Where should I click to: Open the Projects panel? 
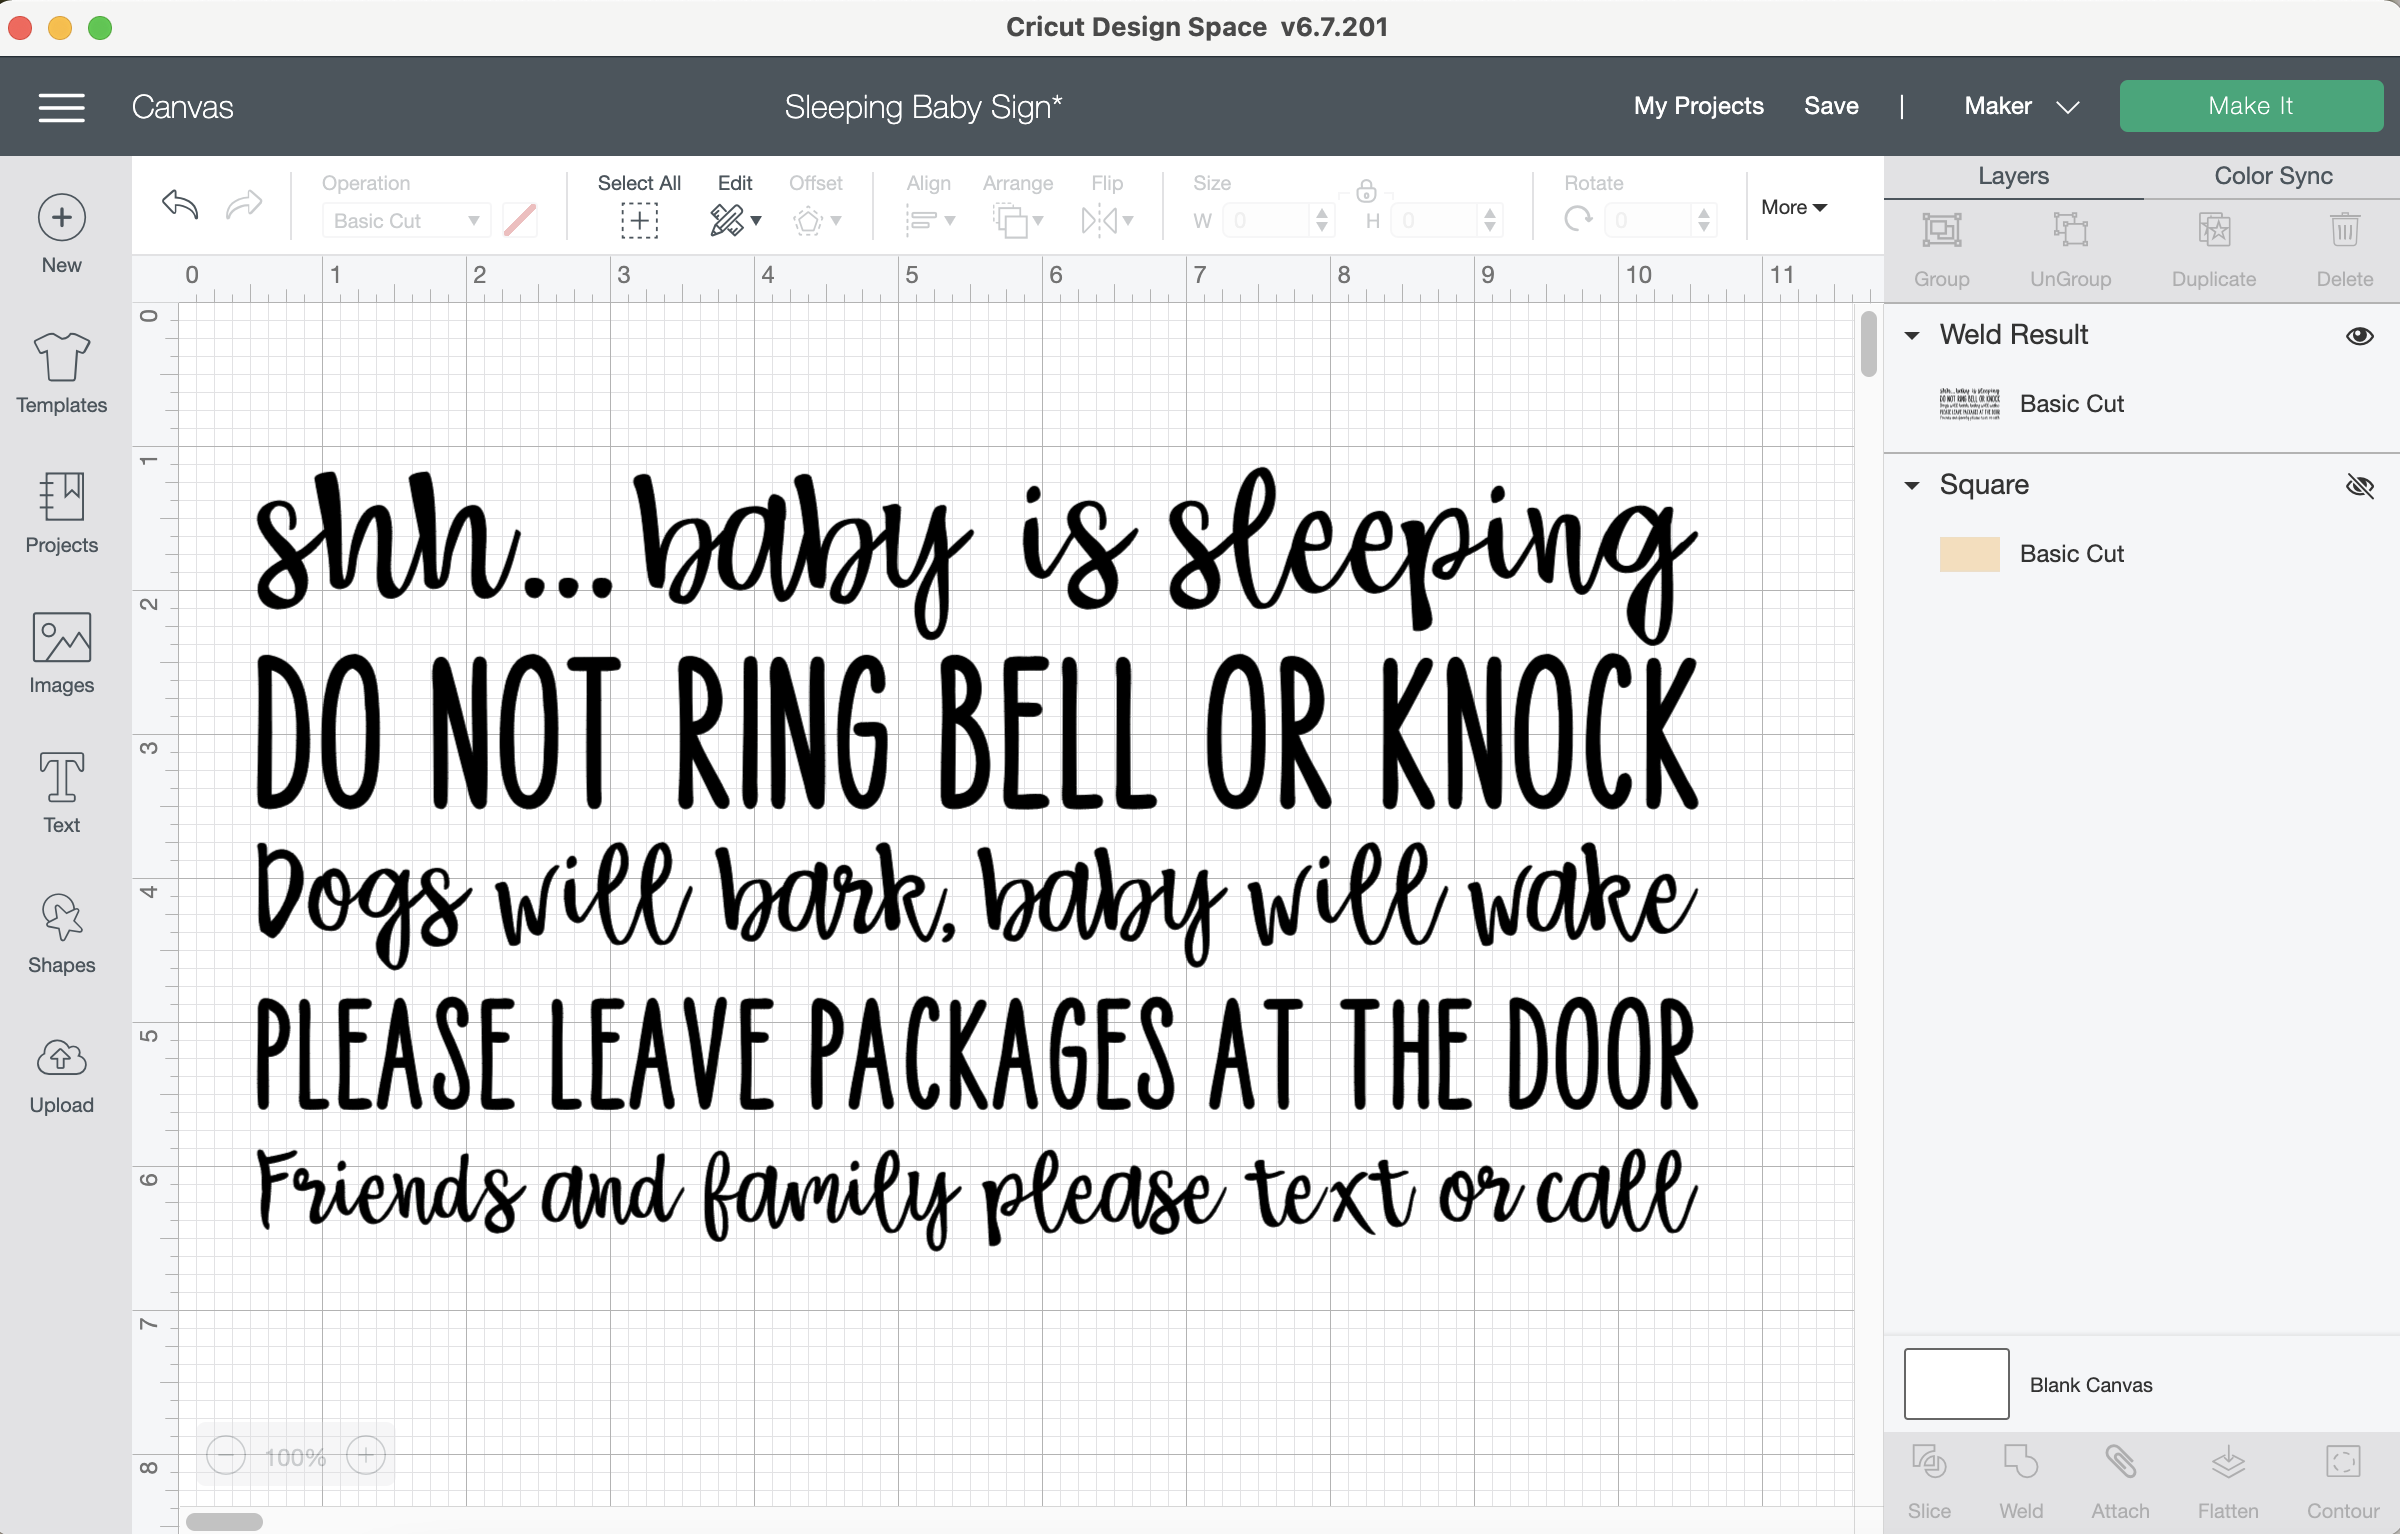coord(61,514)
